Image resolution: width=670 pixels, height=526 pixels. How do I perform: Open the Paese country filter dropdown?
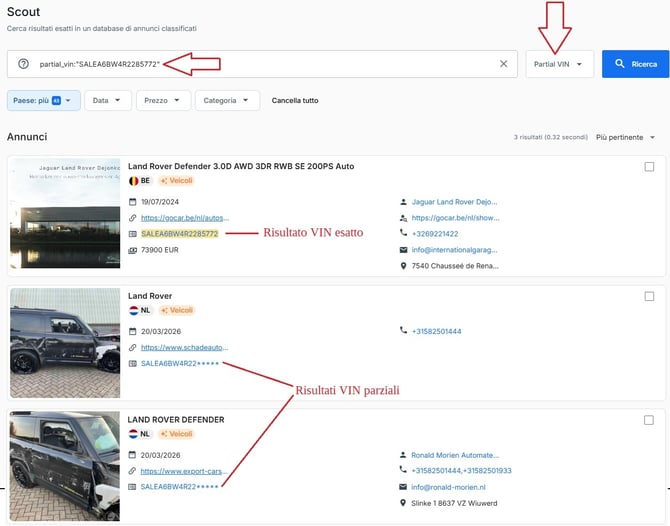[44, 100]
